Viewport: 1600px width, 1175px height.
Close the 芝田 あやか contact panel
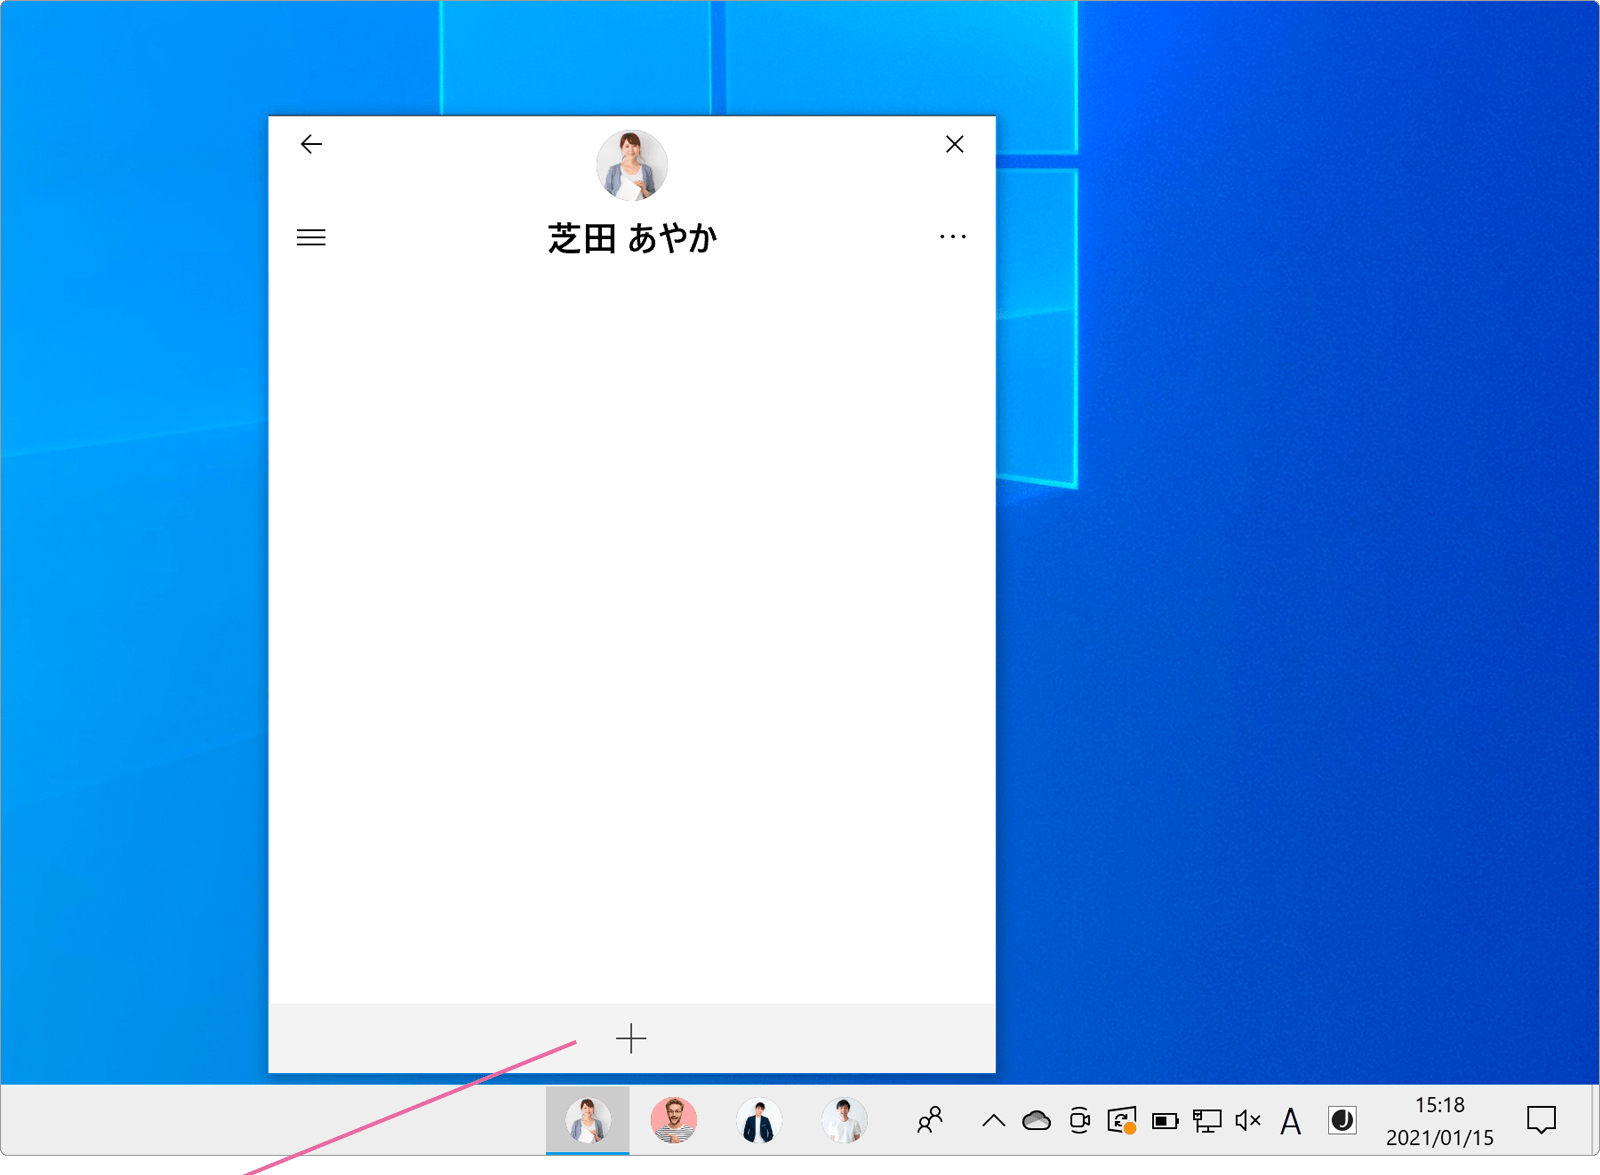[x=955, y=144]
